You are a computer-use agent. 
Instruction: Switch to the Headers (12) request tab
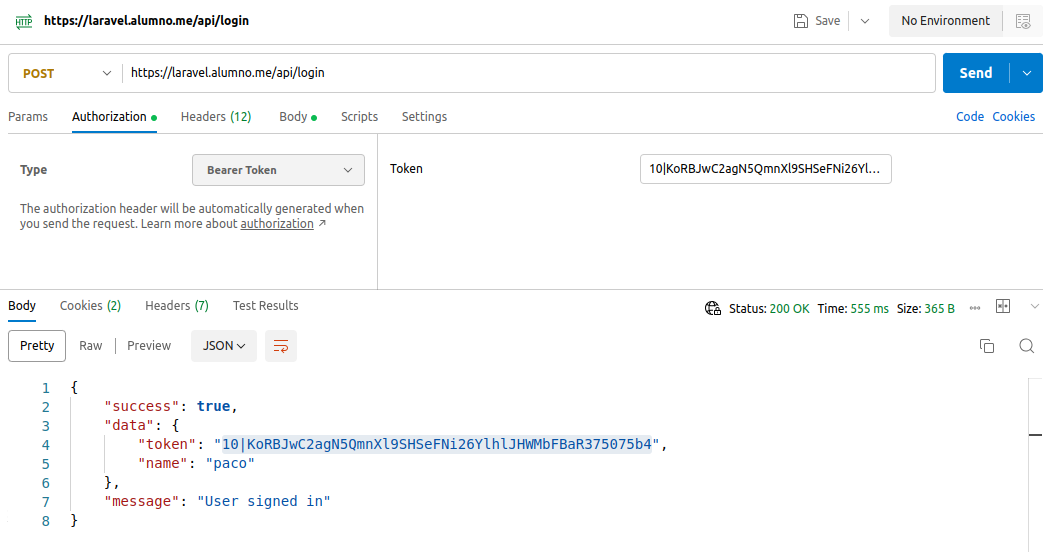pos(216,117)
